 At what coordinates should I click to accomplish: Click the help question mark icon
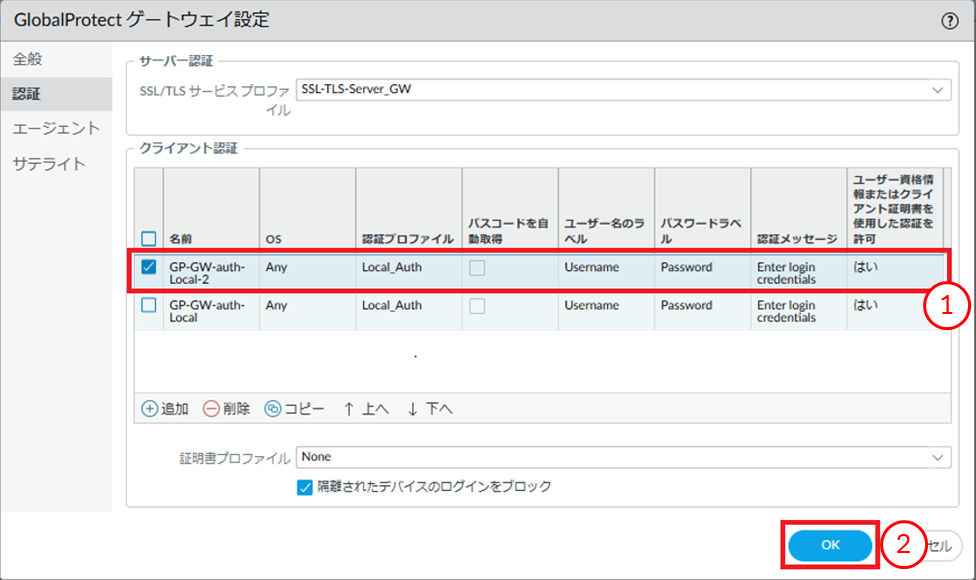(949, 20)
